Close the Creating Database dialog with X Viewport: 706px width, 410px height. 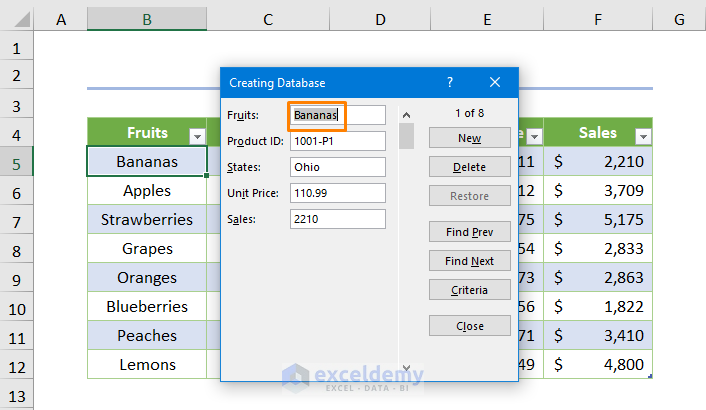tap(495, 83)
